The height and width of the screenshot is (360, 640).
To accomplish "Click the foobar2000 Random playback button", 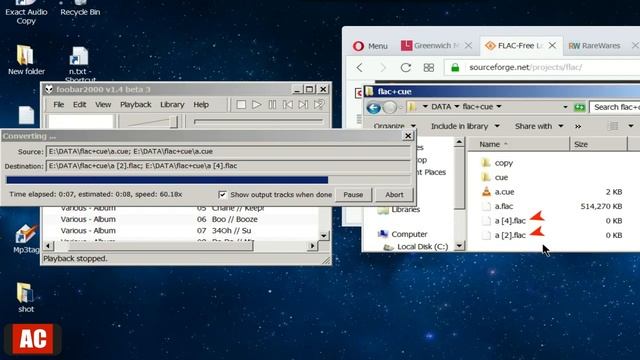I will tap(319, 105).
